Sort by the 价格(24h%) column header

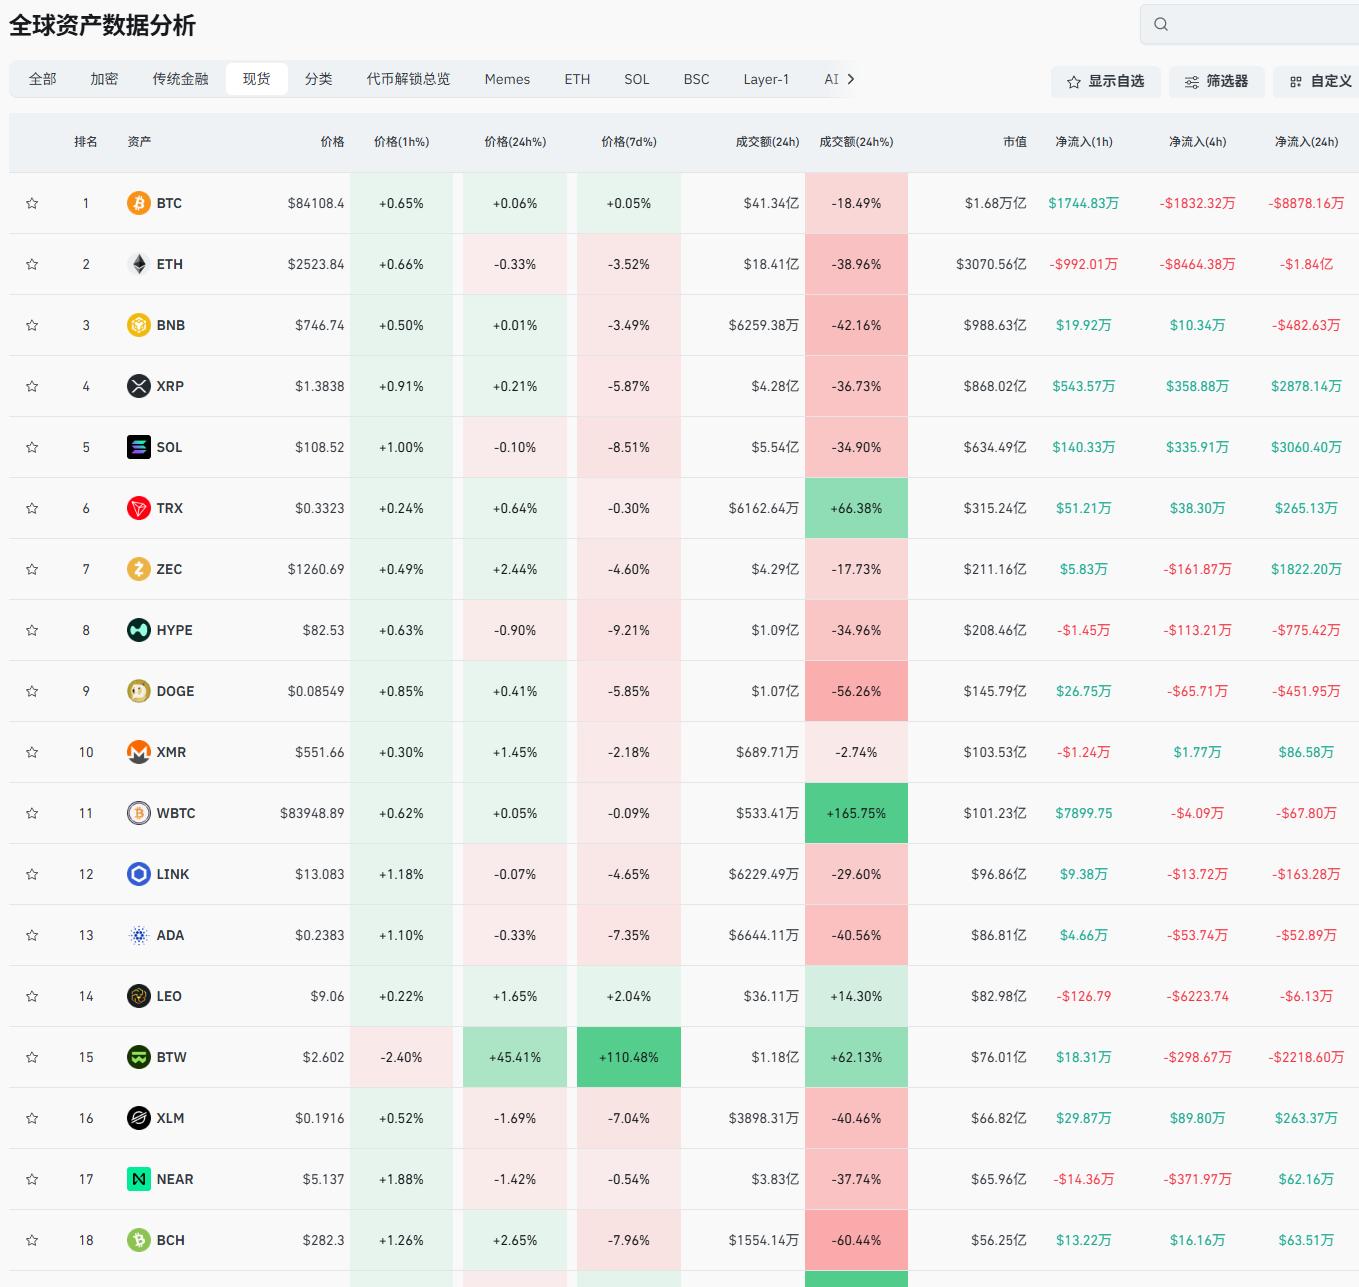[x=515, y=142]
